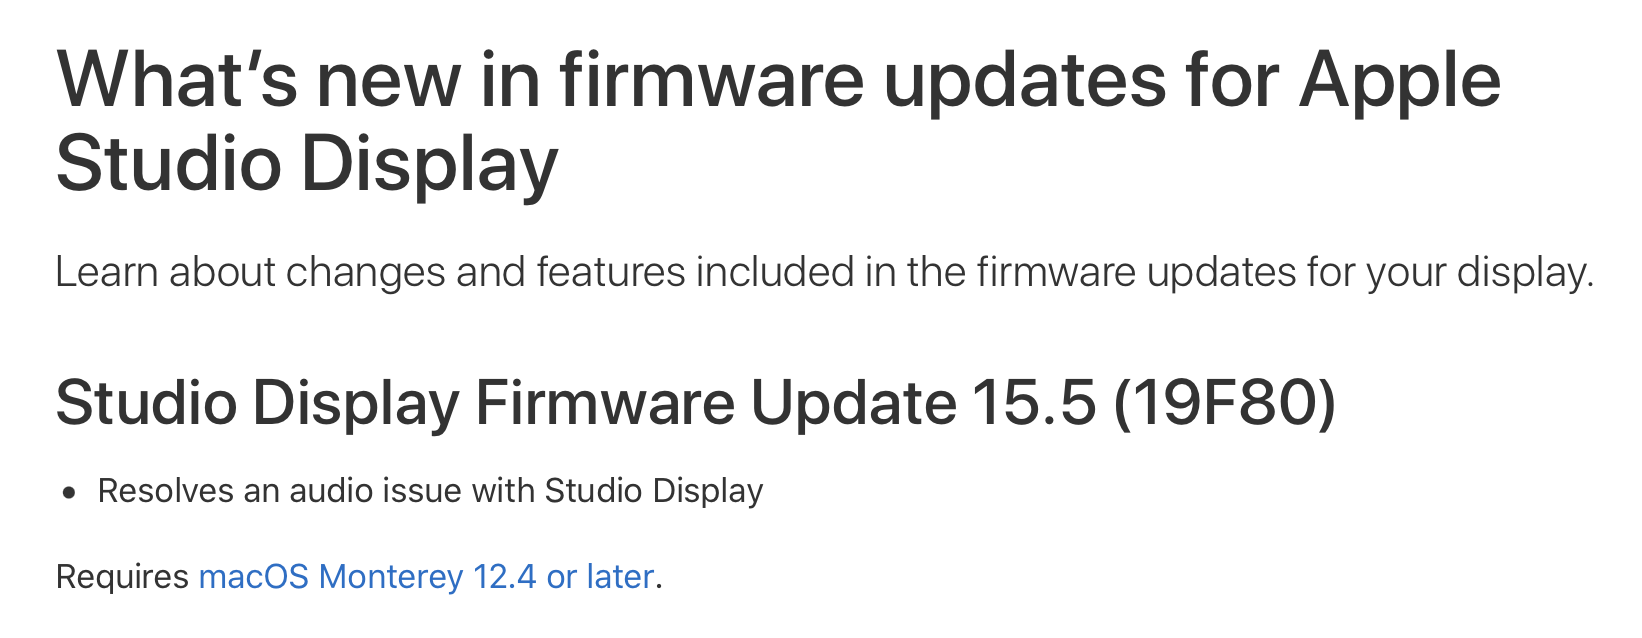Click the intro paragraph starting with Learn
This screenshot has width=1642, height=638.
coord(825,273)
